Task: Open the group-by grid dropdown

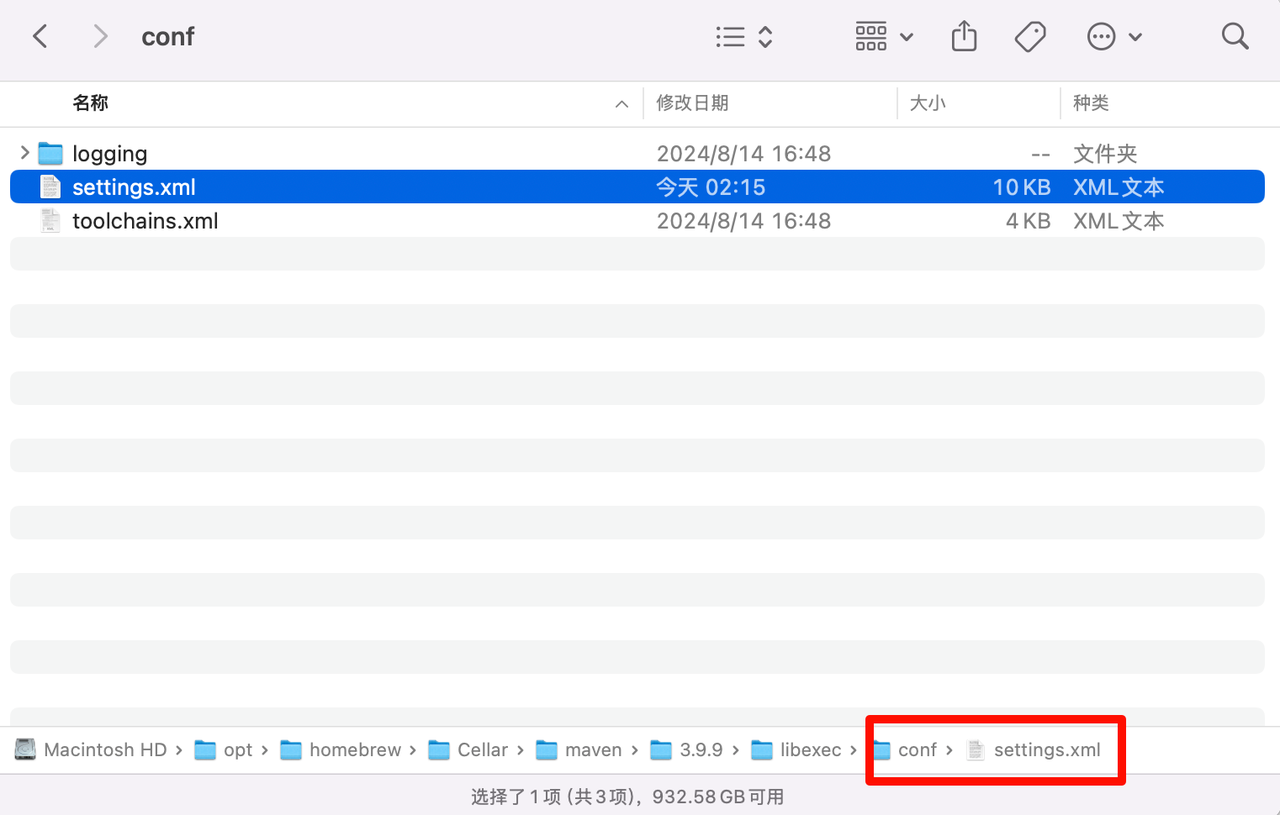Action: point(884,37)
